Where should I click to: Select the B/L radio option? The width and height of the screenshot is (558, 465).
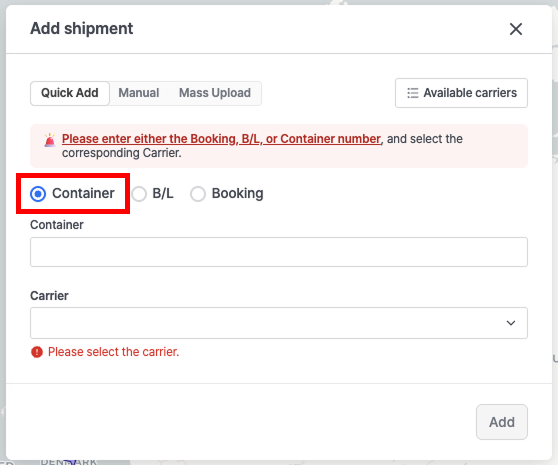[139, 194]
